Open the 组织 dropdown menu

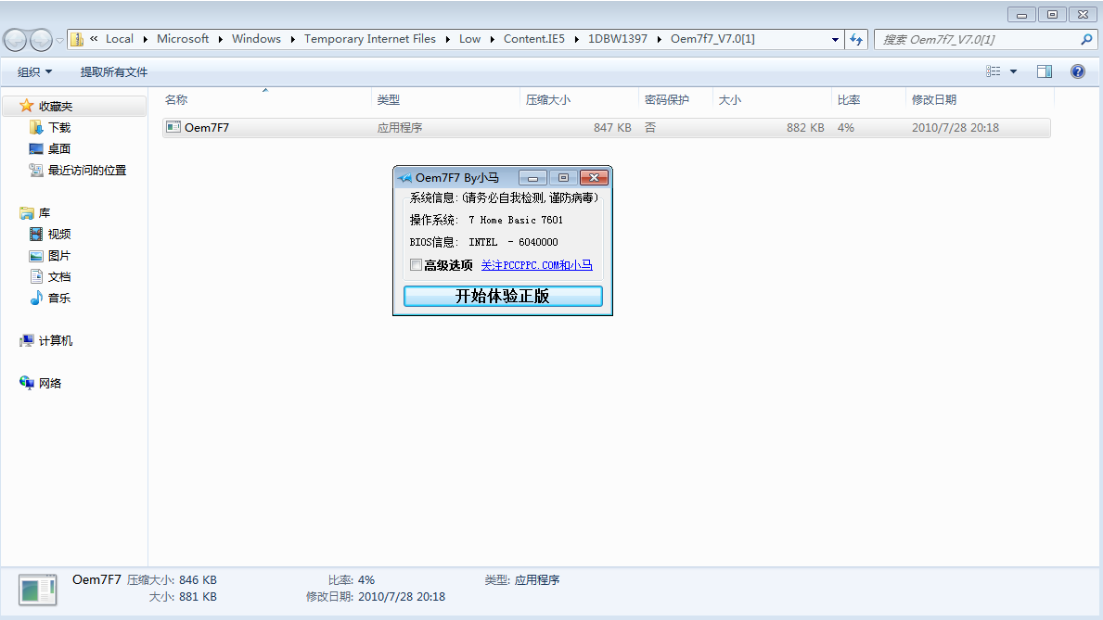(35, 72)
